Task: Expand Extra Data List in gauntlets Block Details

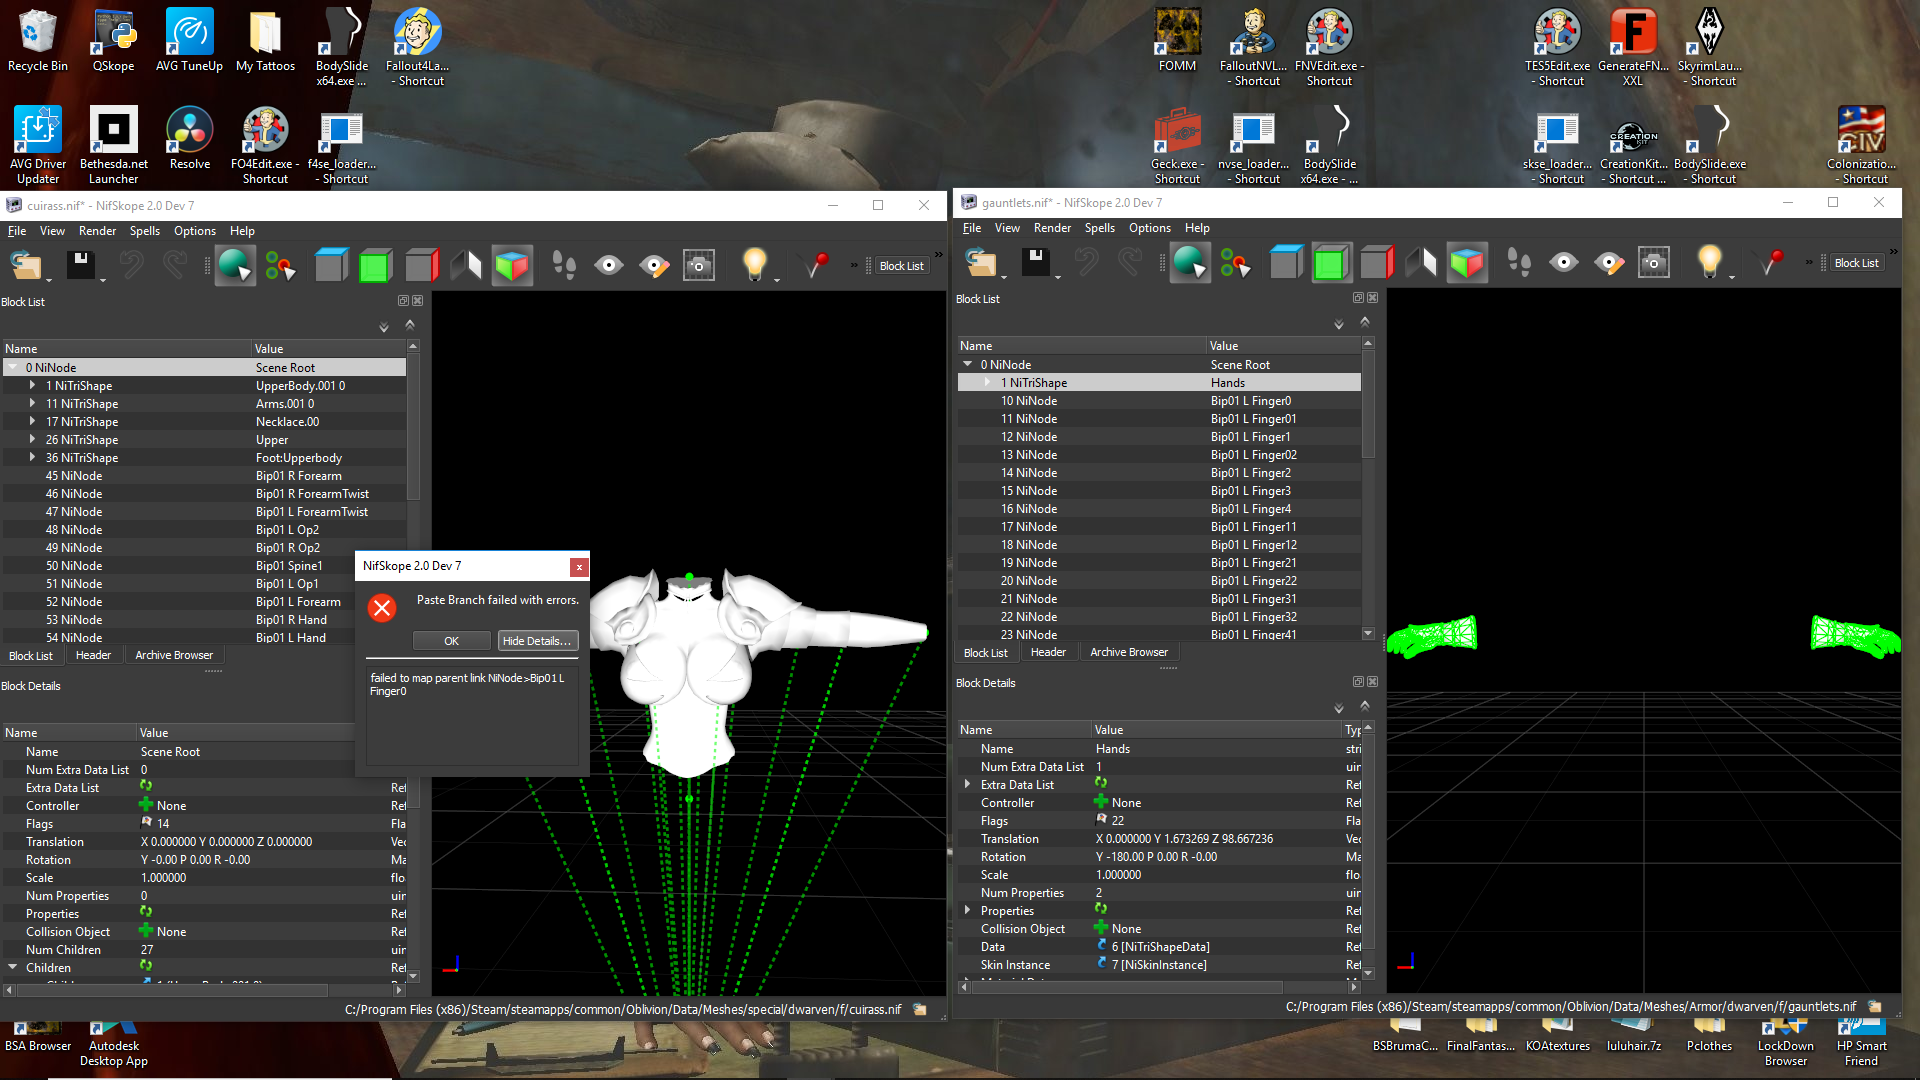Action: 967,785
